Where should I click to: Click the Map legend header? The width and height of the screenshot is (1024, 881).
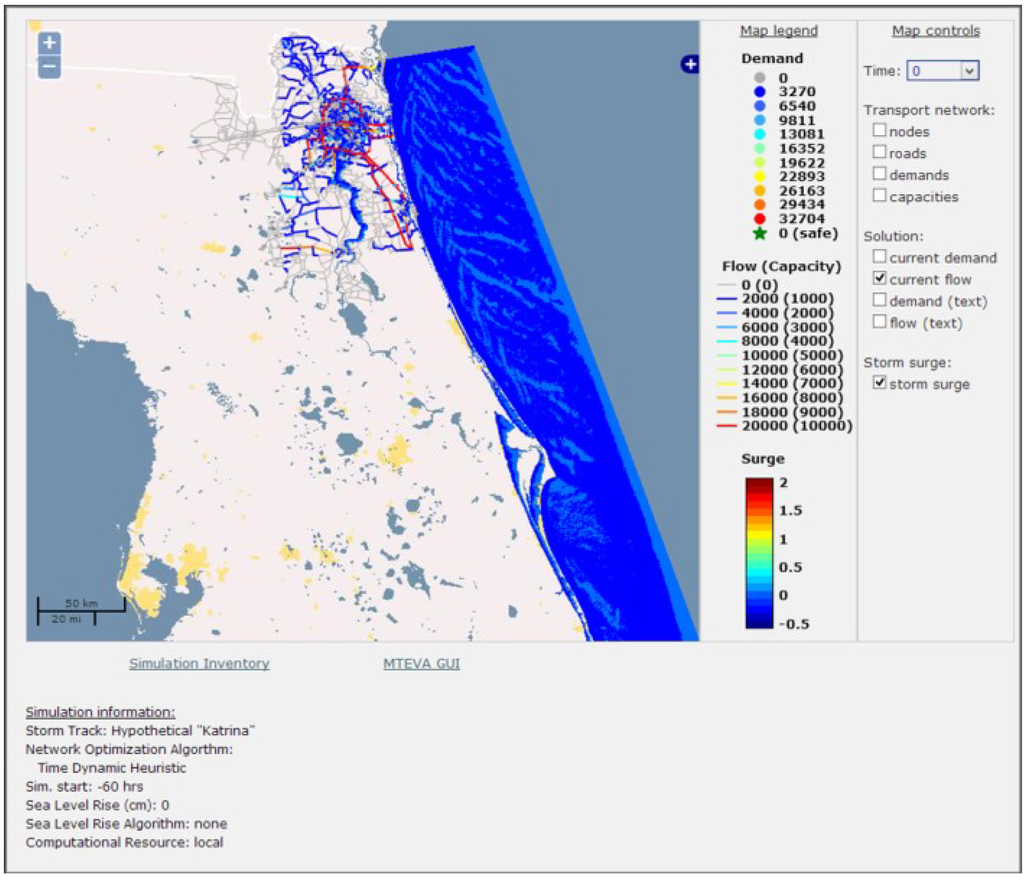(778, 31)
